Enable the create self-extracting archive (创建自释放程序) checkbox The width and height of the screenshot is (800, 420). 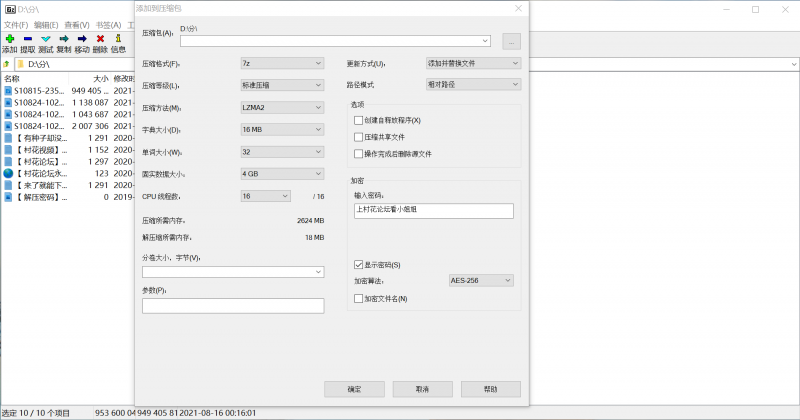click(x=359, y=120)
